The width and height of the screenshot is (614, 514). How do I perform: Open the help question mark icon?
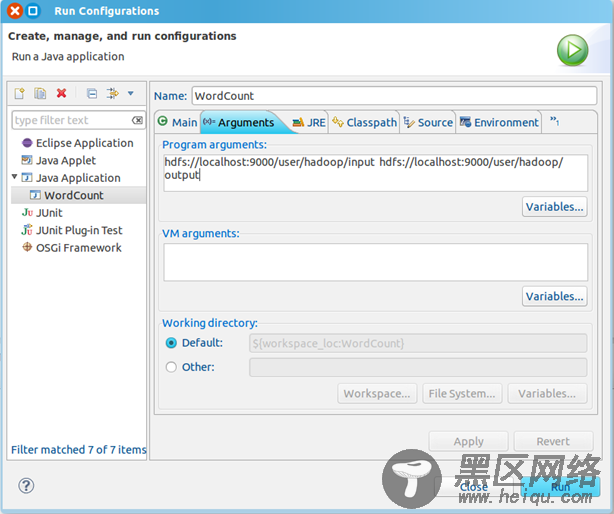pyautogui.click(x=26, y=486)
